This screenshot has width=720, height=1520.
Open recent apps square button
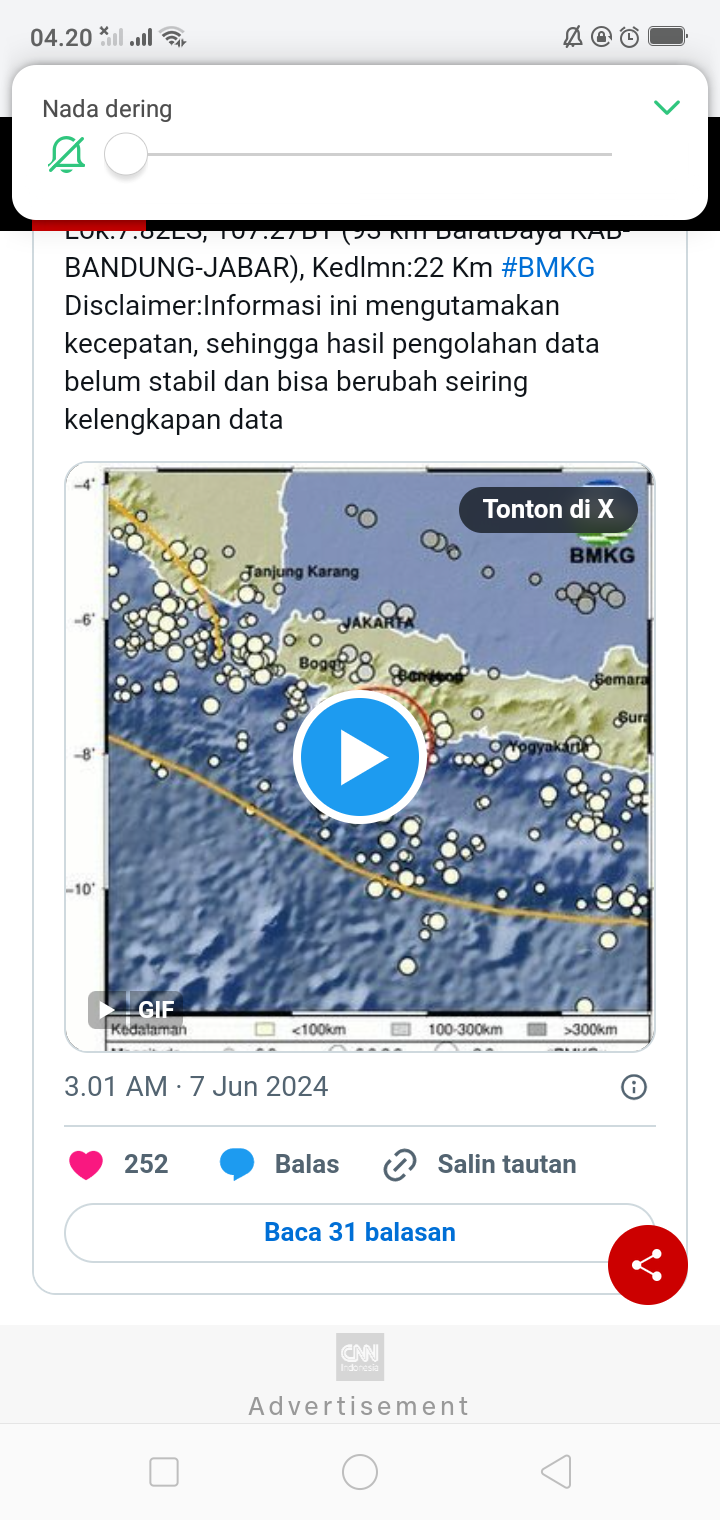(164, 1472)
